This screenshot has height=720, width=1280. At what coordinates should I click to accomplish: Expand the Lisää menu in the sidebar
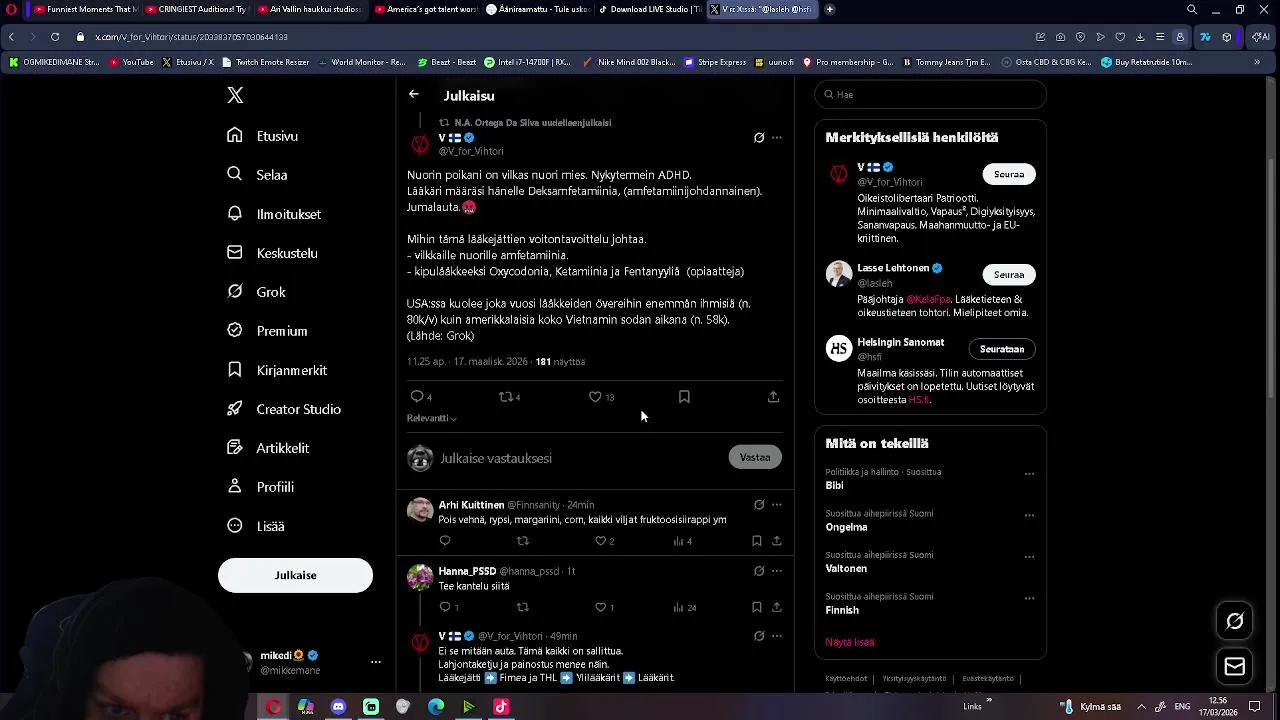256,525
